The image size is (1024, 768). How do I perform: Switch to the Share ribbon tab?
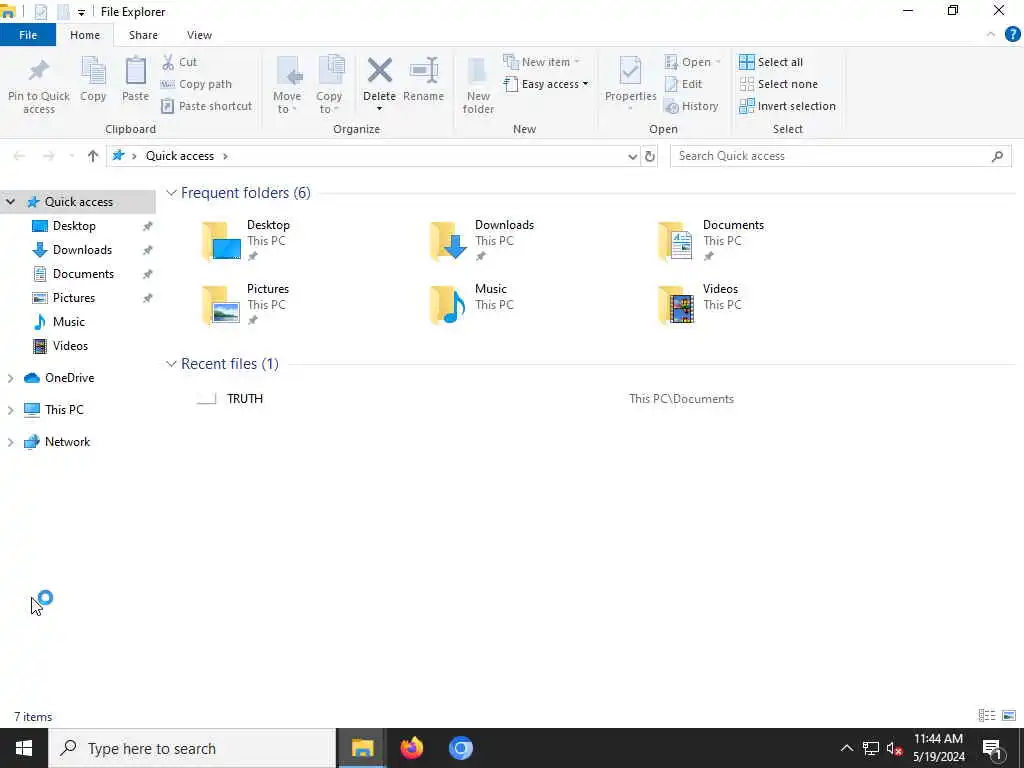click(143, 35)
